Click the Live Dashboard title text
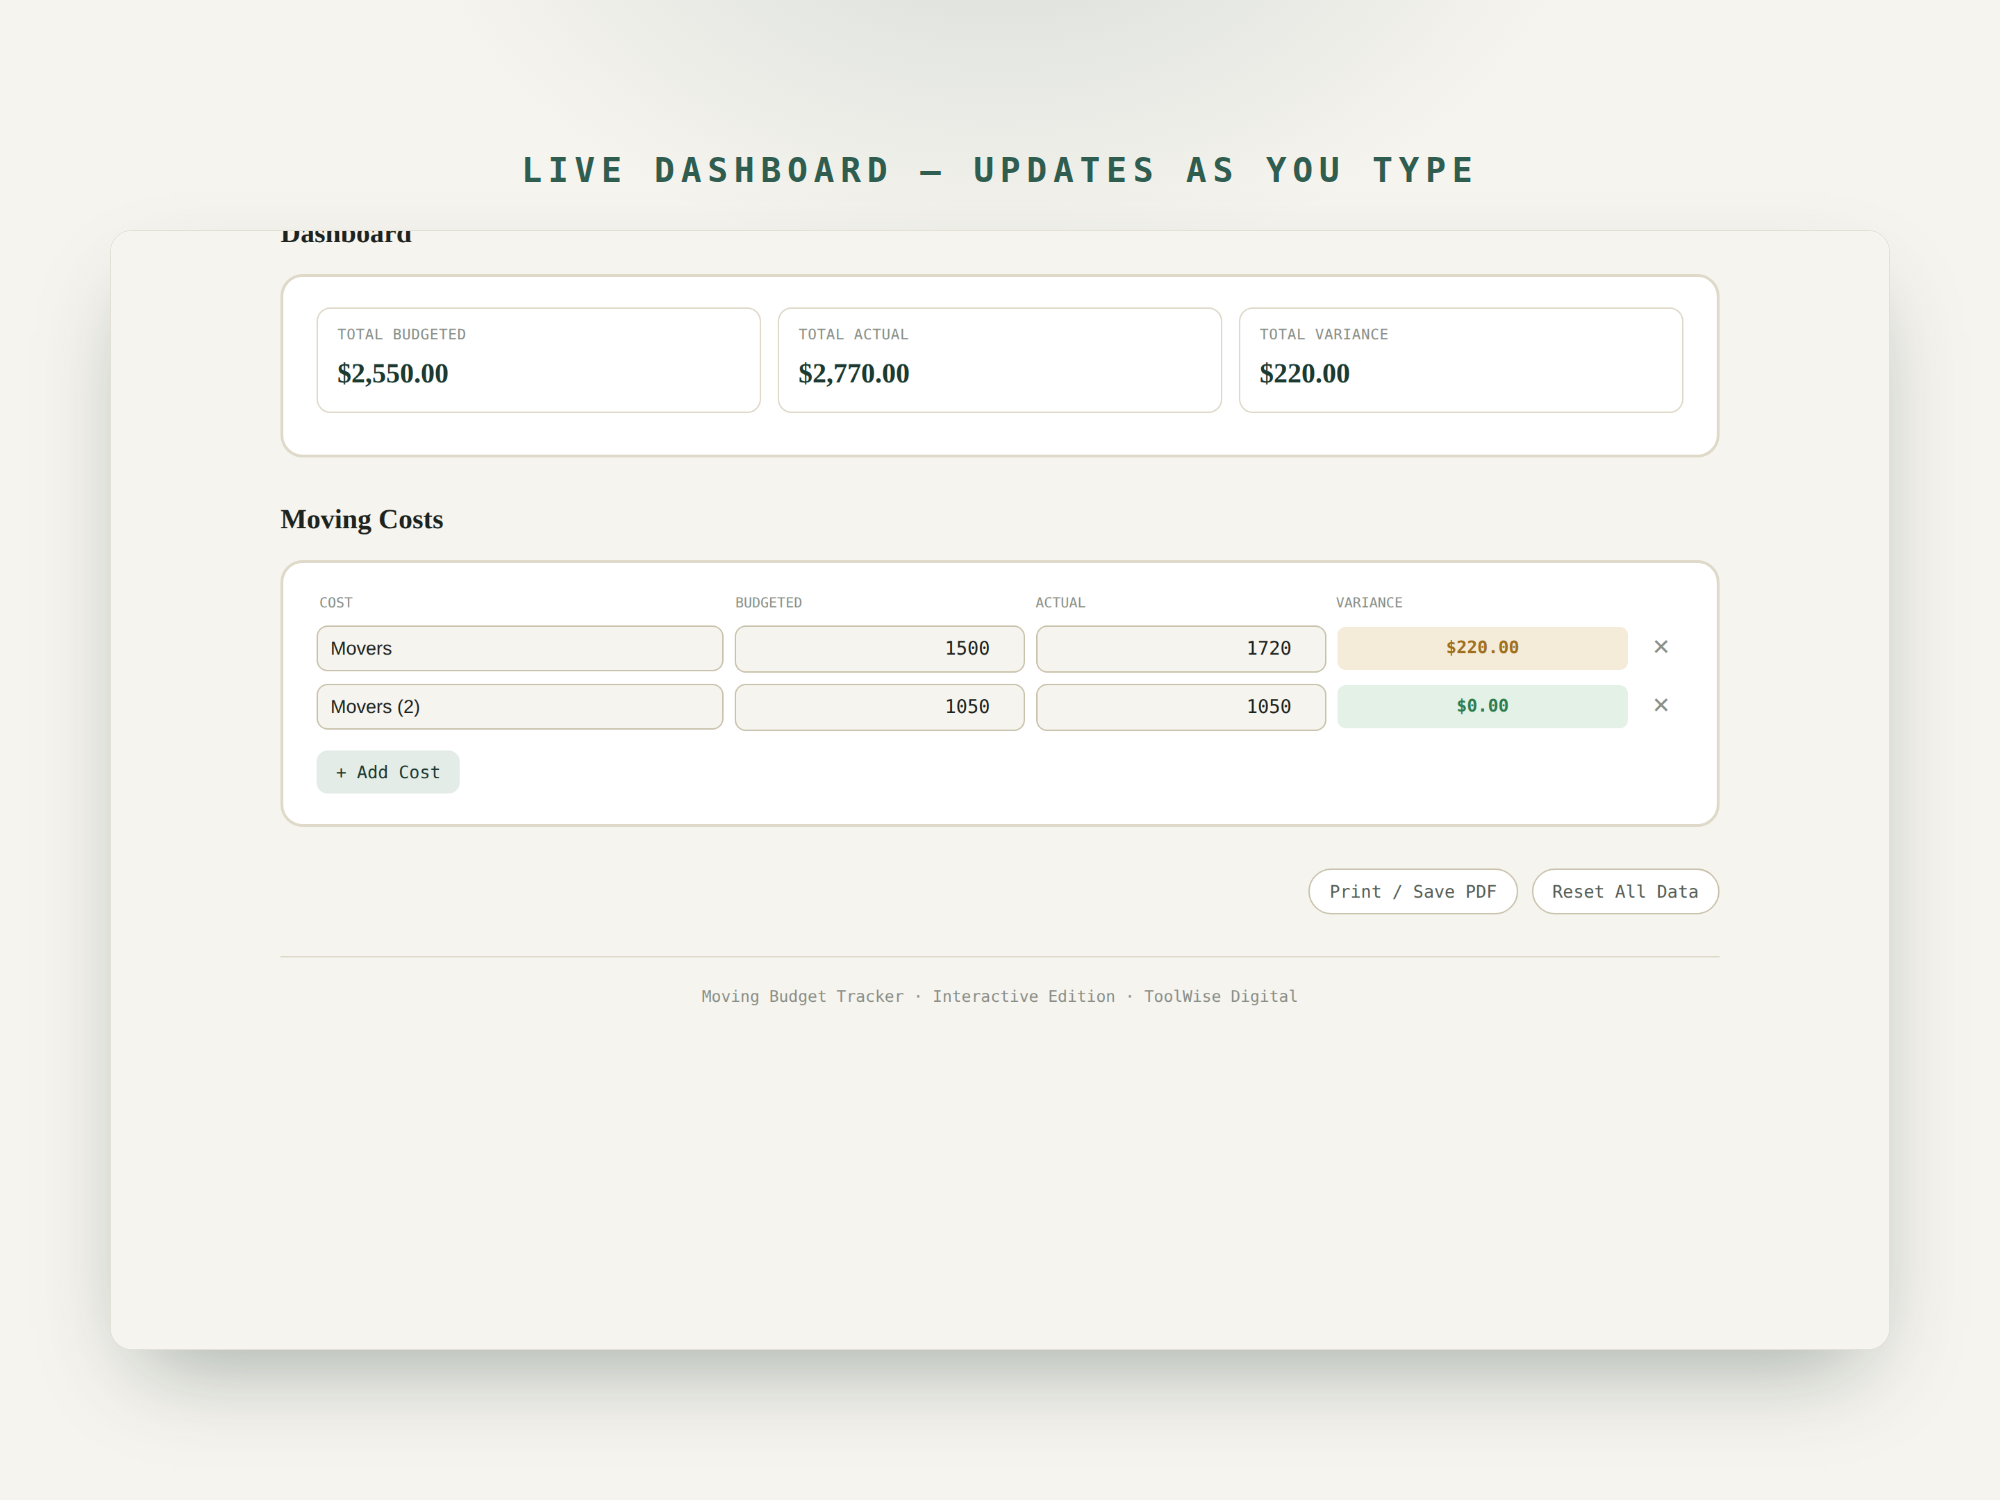 (1000, 170)
